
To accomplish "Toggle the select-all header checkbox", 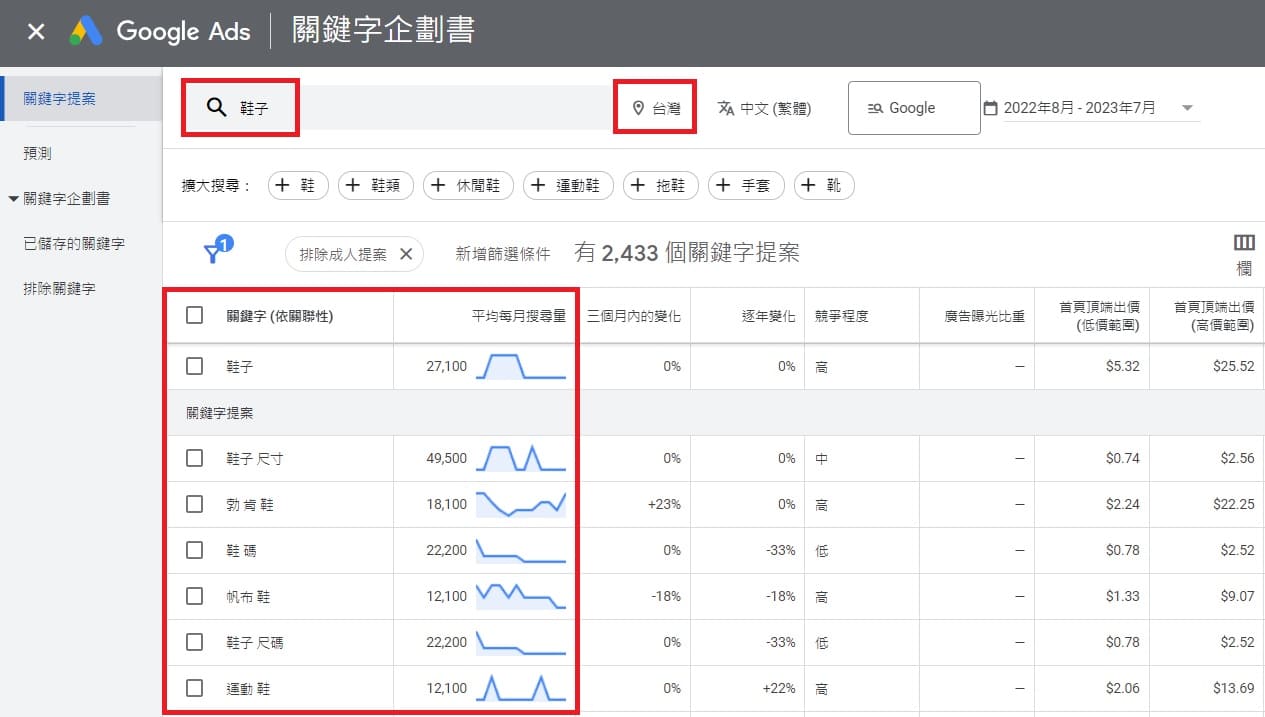I will click(x=195, y=315).
